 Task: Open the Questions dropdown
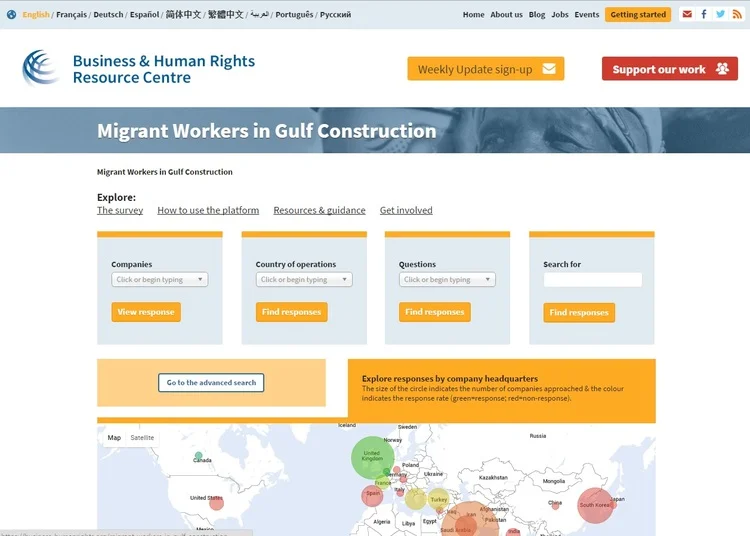(447, 280)
